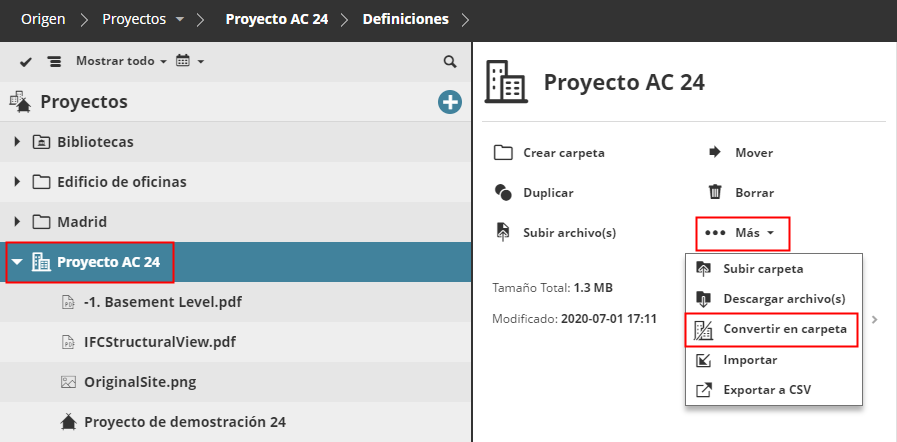
Task: Click the search magnifier icon
Action: click(450, 62)
